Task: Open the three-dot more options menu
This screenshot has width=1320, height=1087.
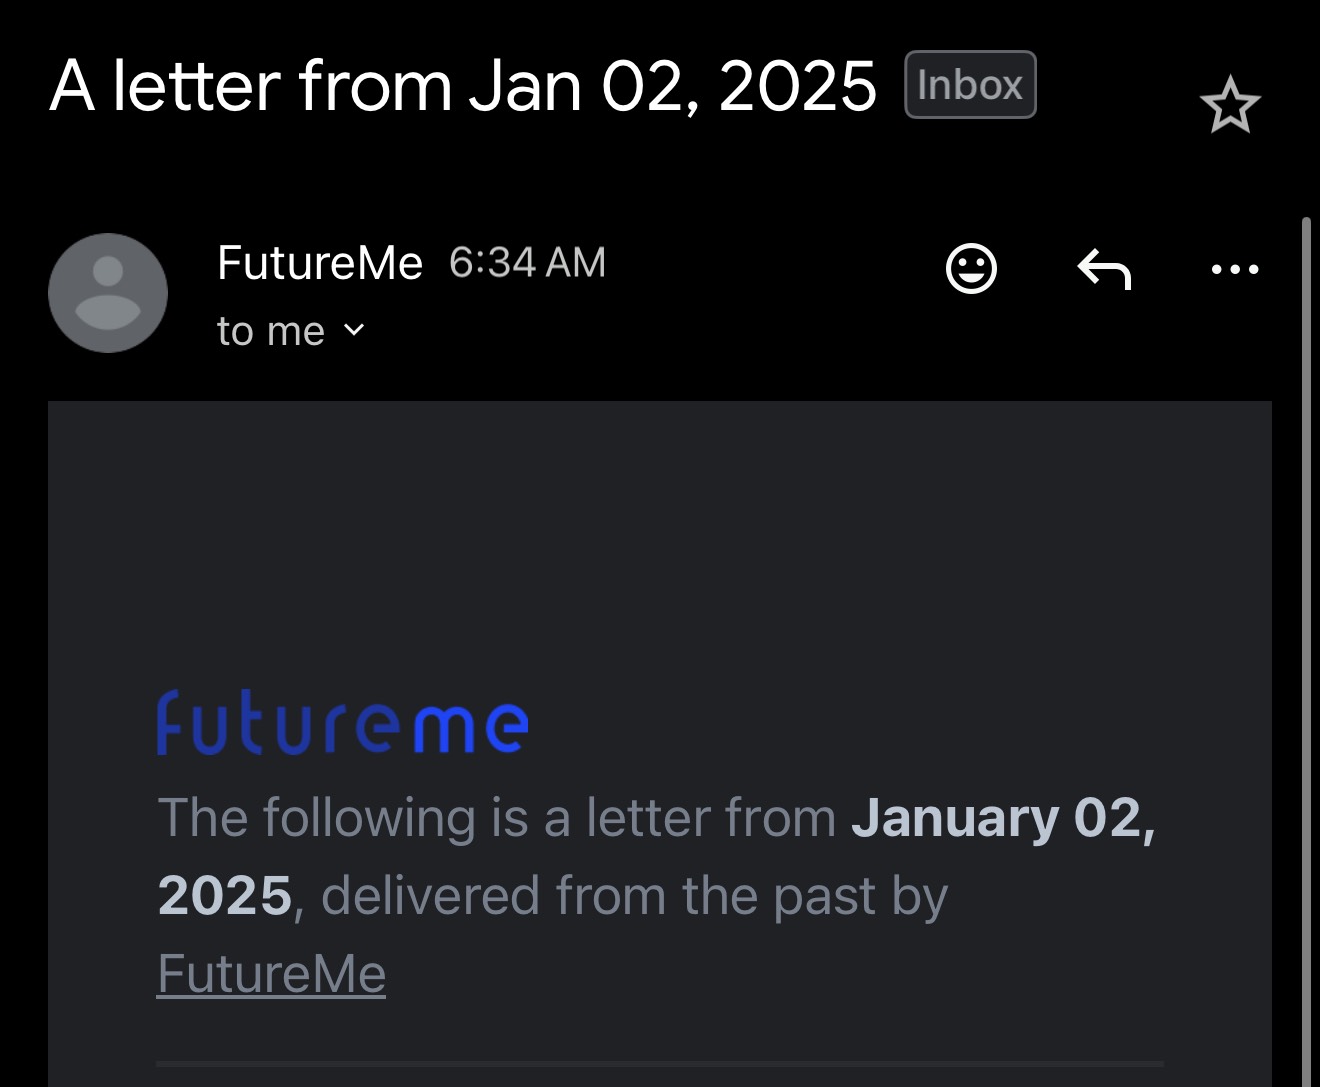Action: [1235, 269]
